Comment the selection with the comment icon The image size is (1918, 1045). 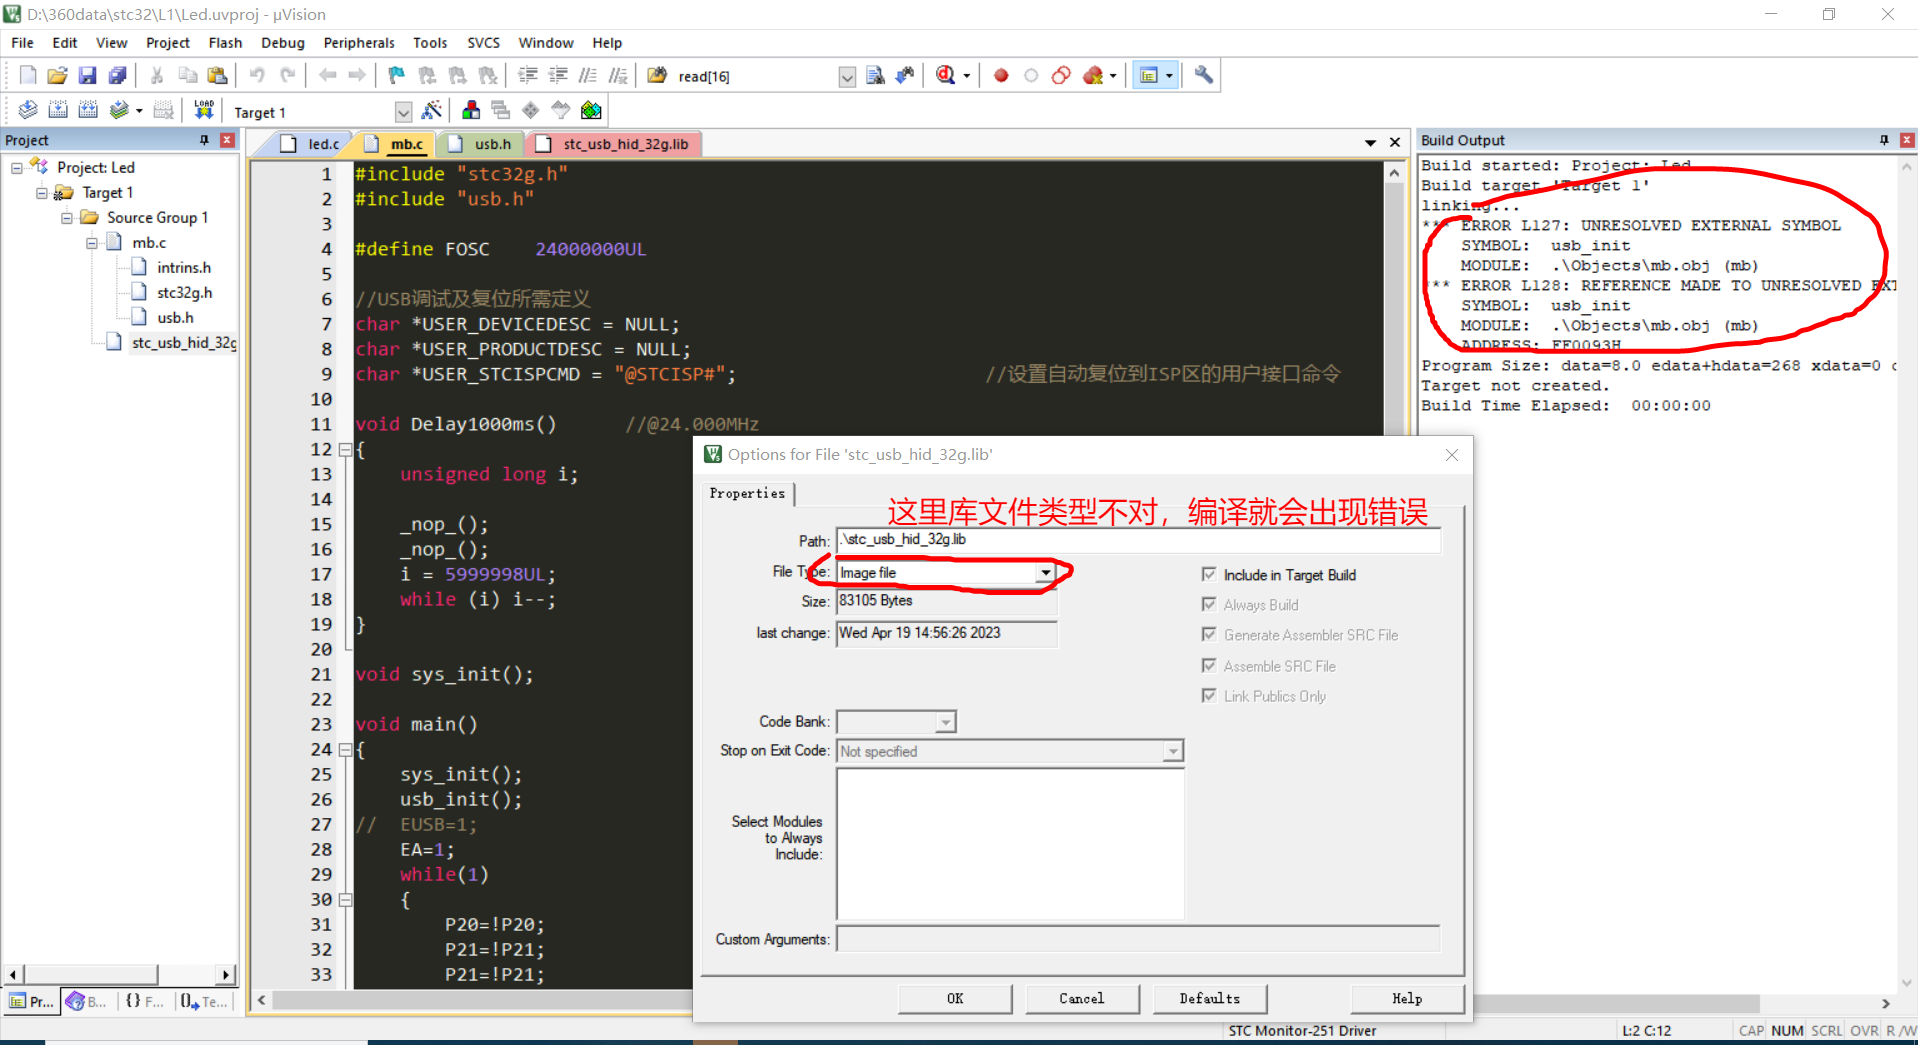588,76
